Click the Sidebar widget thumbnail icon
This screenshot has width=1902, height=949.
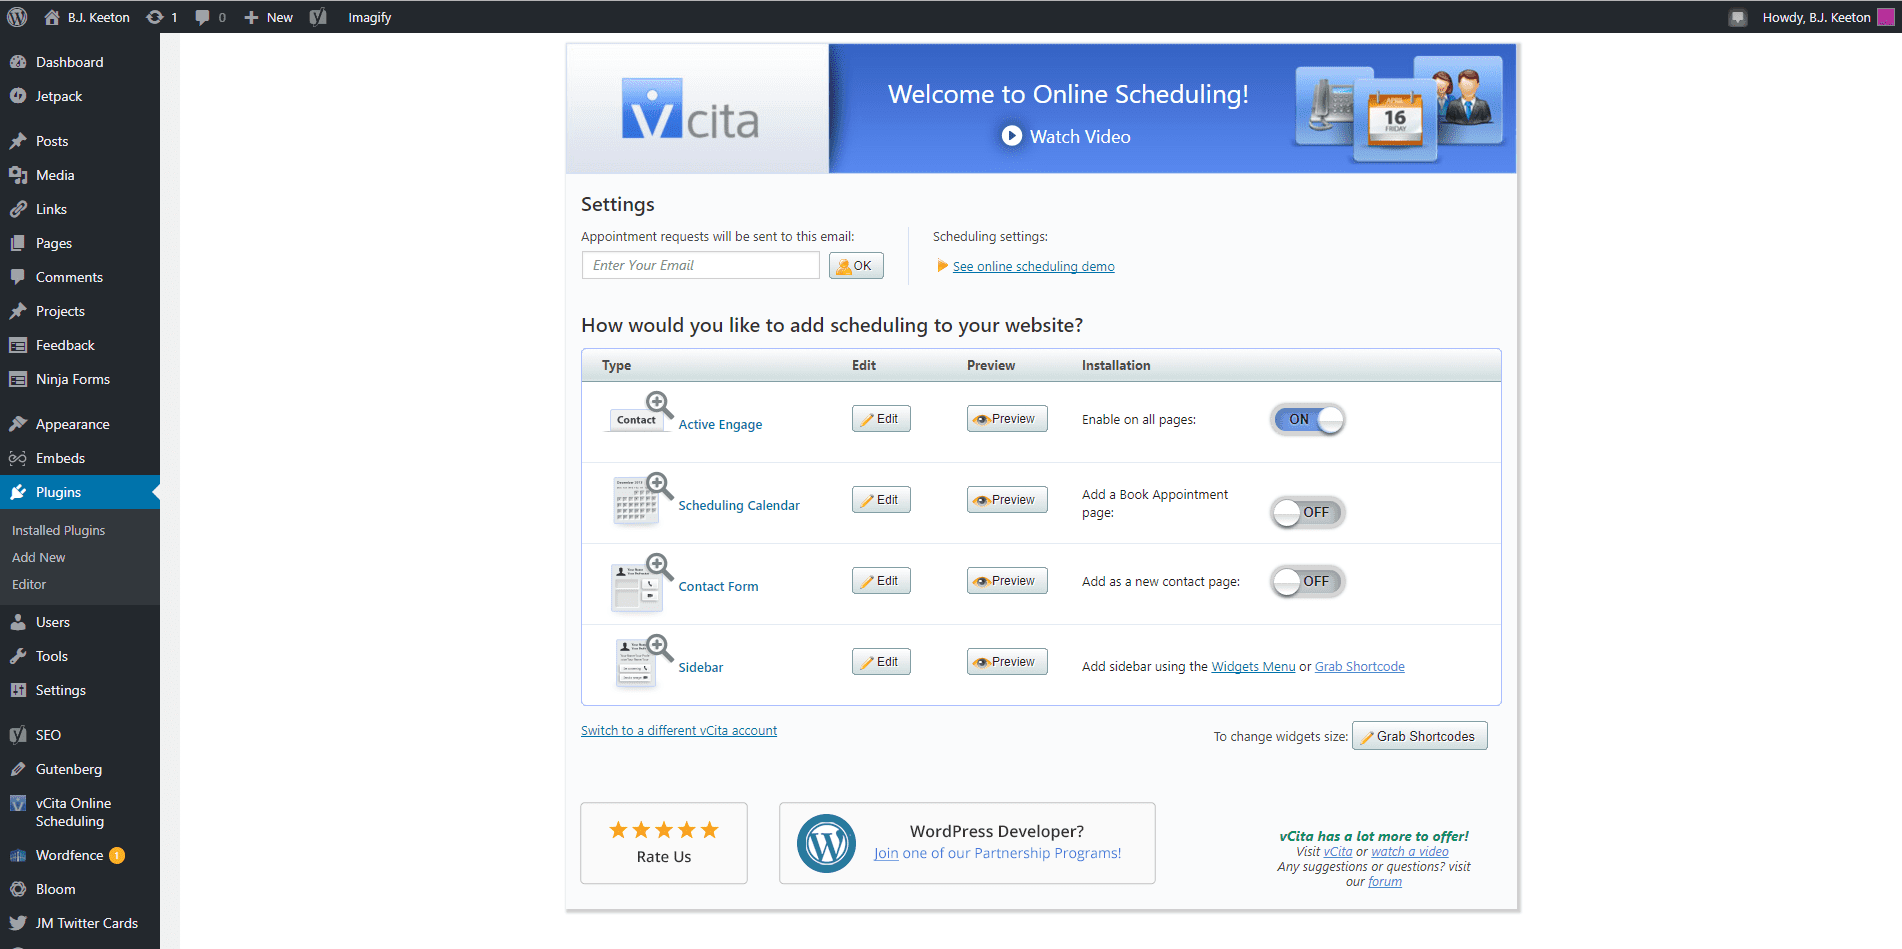click(x=643, y=660)
